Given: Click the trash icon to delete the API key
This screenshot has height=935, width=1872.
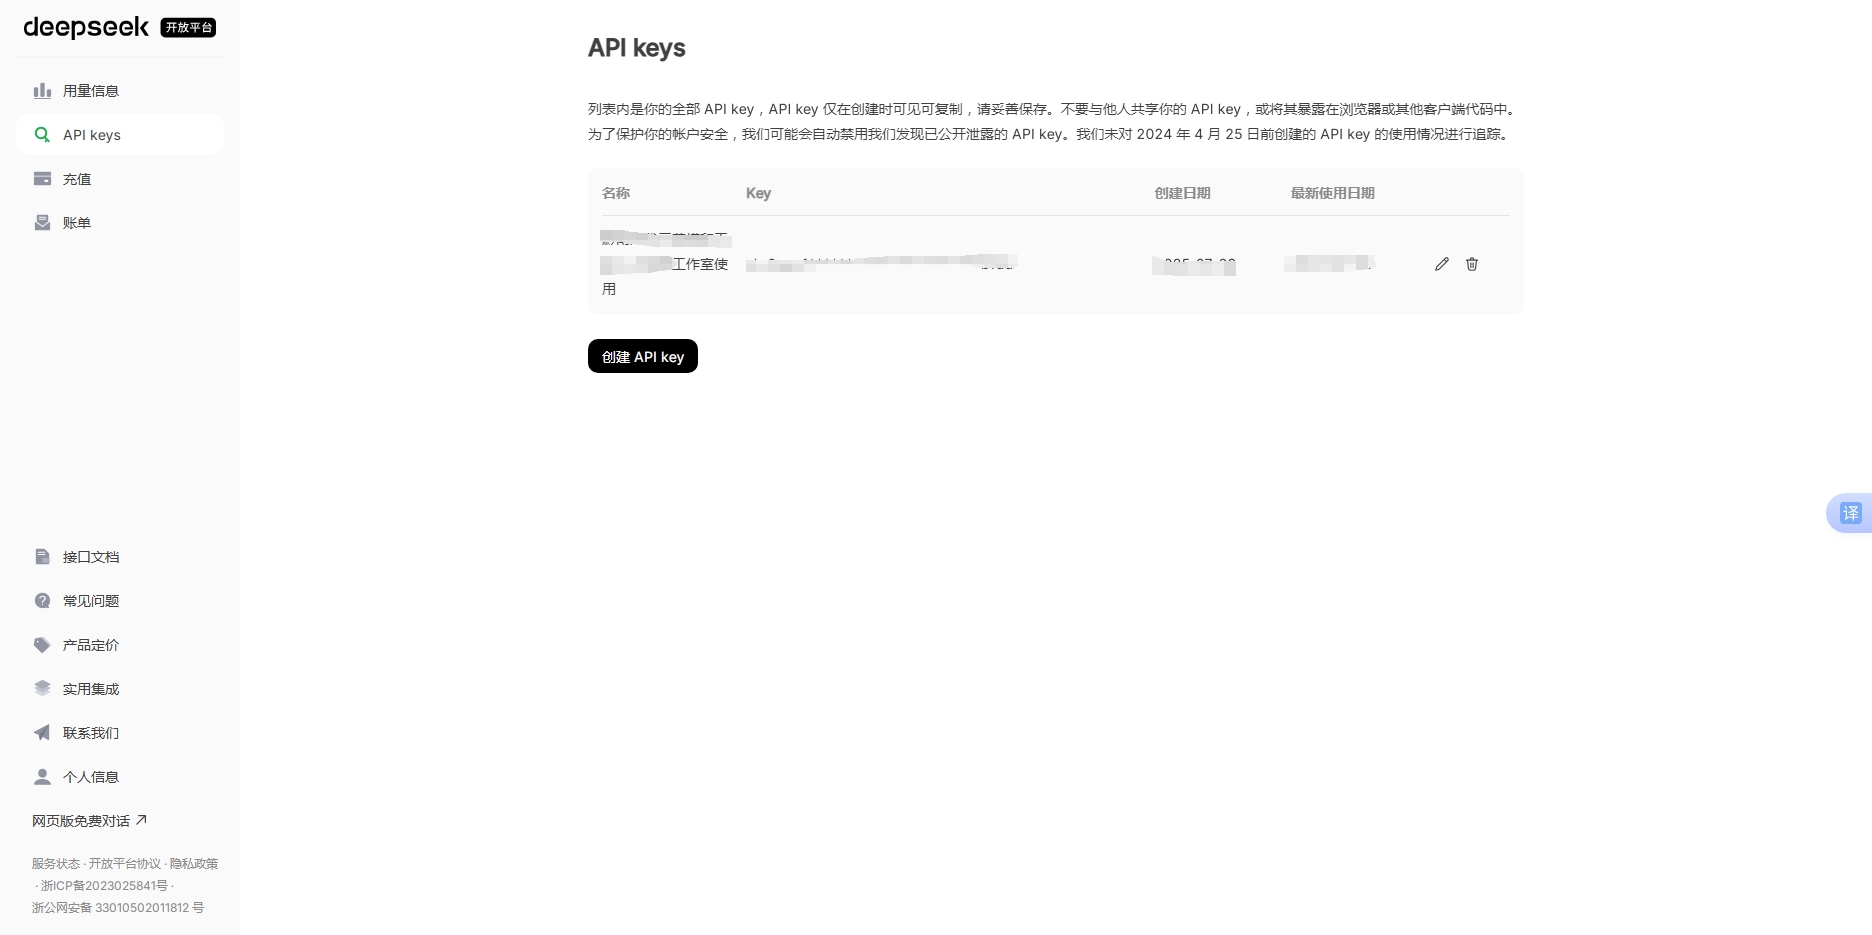Looking at the screenshot, I should click(x=1472, y=264).
